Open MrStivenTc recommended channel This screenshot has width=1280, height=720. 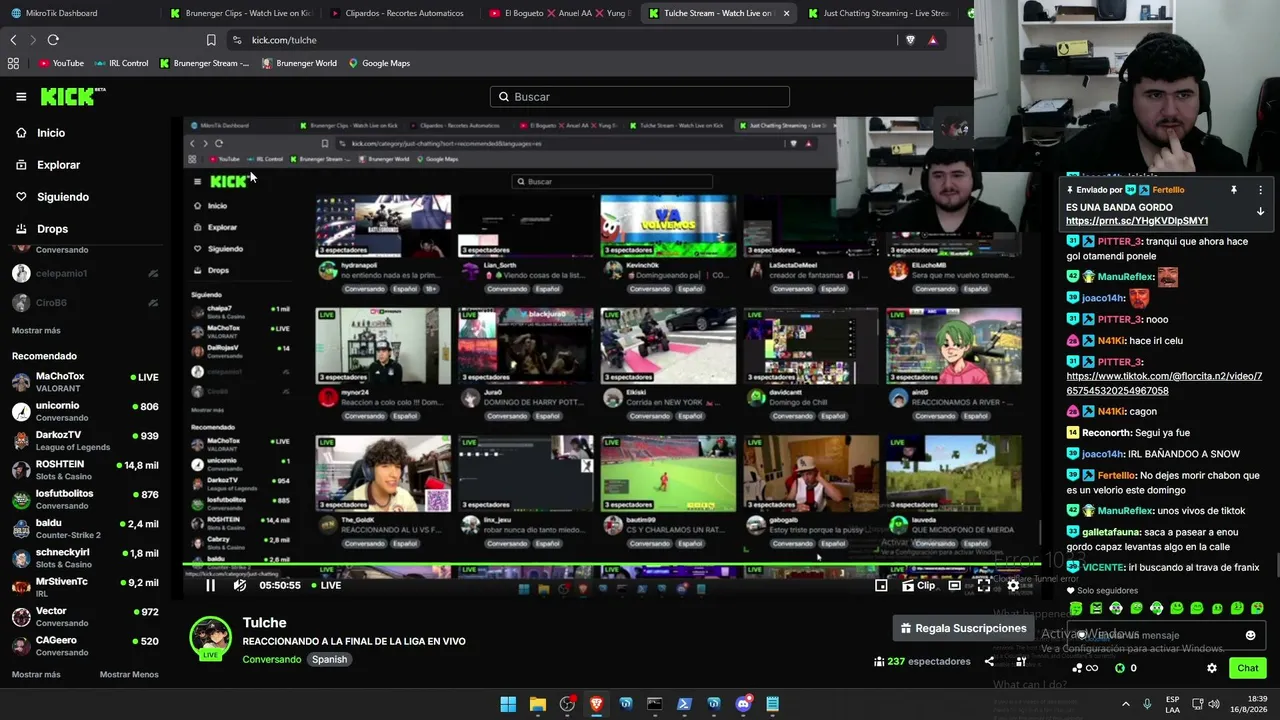(85, 587)
